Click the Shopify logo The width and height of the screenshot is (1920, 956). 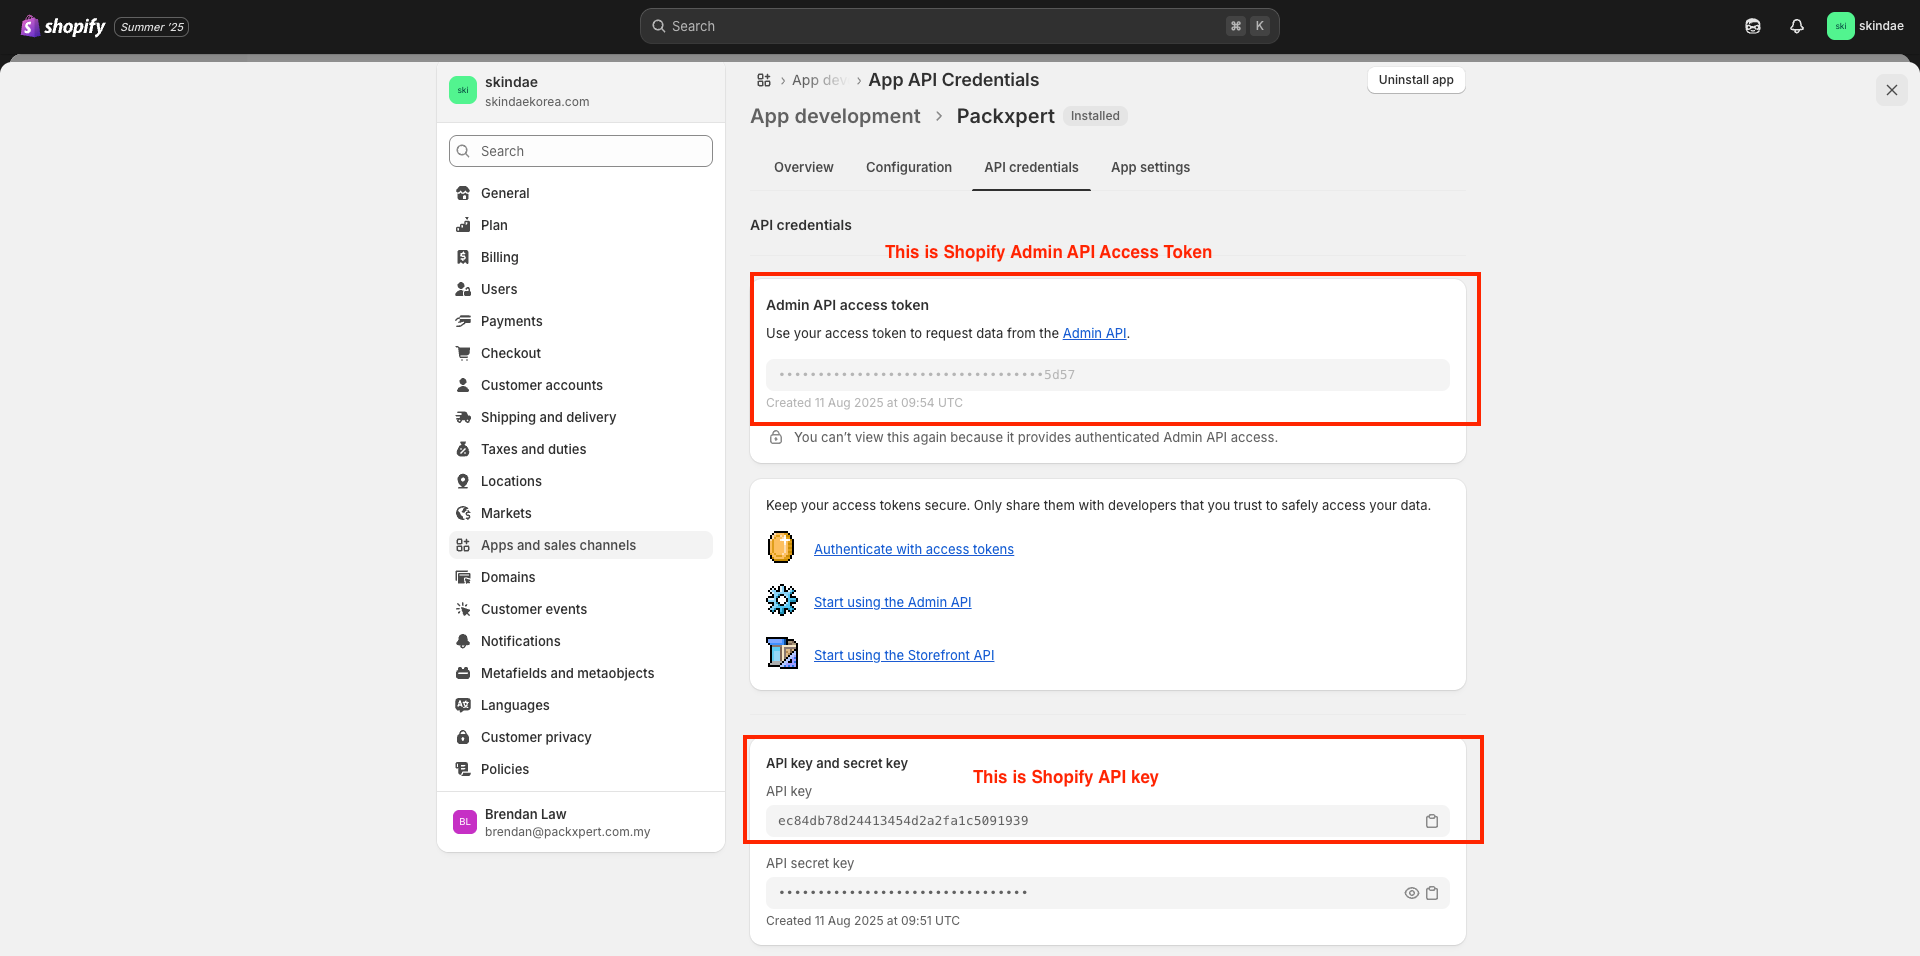pyautogui.click(x=63, y=26)
